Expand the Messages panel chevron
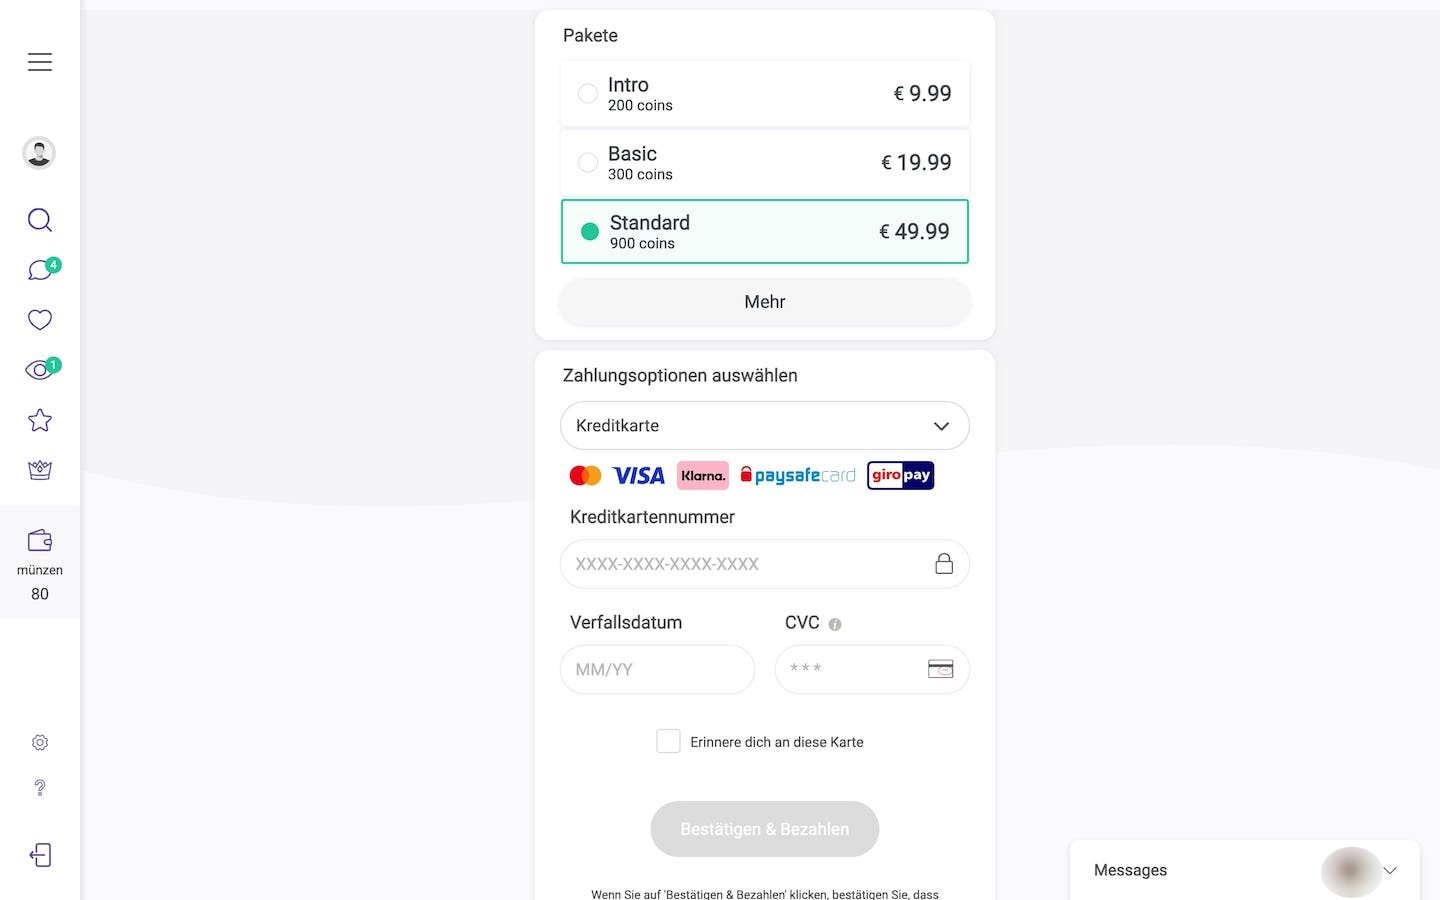 [1390, 870]
